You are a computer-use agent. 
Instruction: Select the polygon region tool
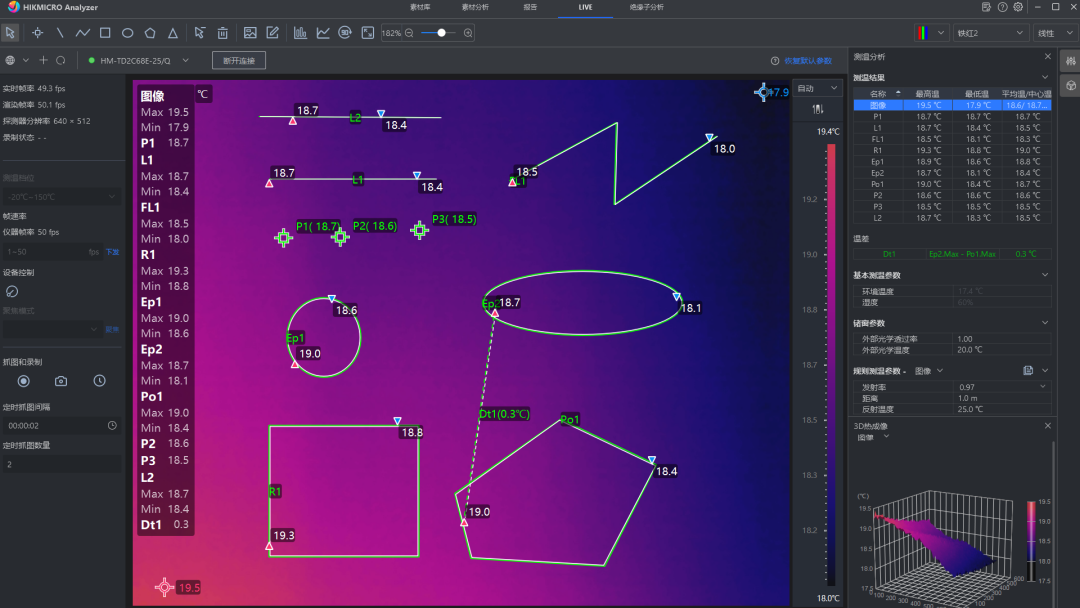150,33
